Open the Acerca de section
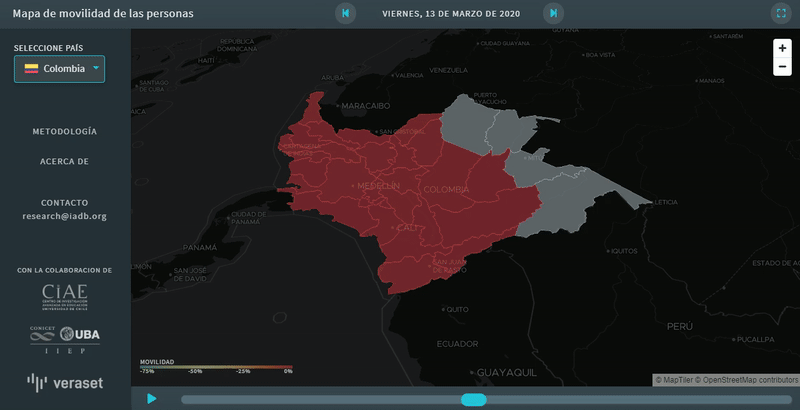800x410 pixels. coord(65,161)
